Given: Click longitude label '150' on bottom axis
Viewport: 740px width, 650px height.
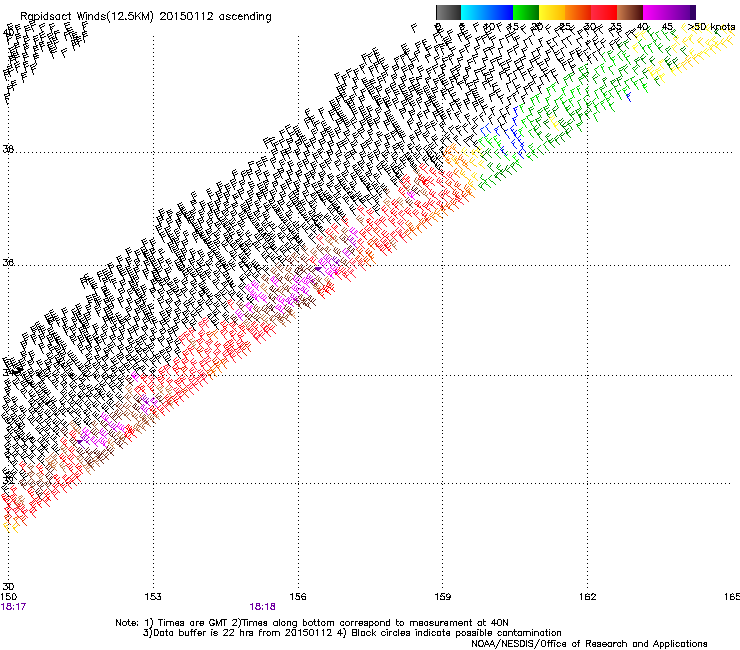Looking at the screenshot, I should [9, 597].
